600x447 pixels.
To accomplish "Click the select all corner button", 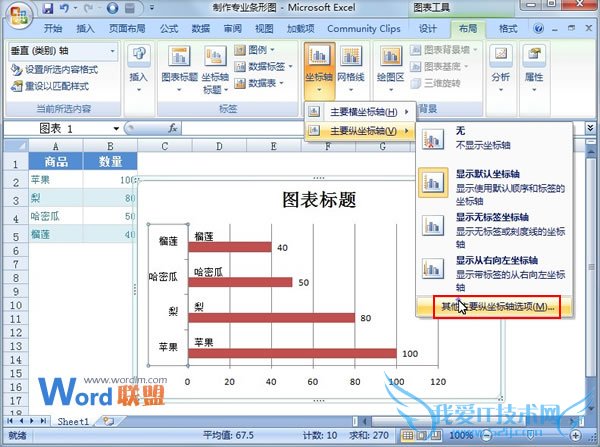I will 16,146.
